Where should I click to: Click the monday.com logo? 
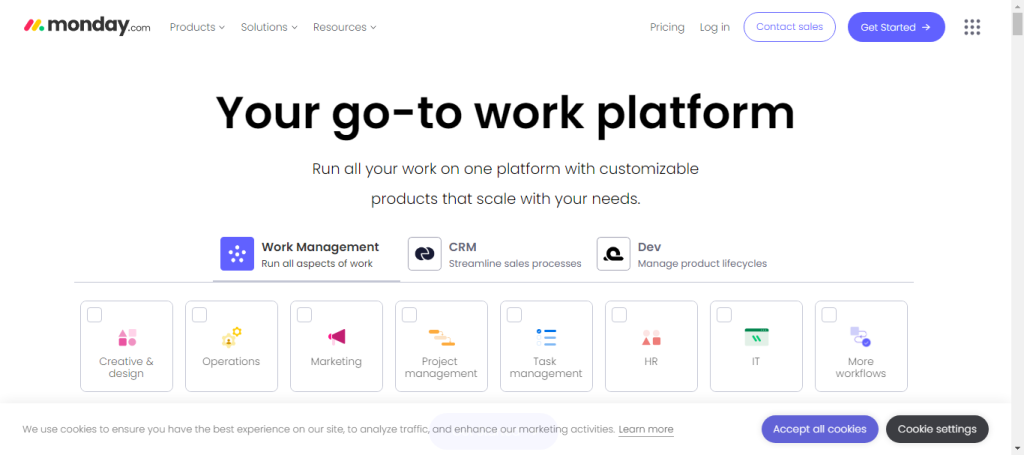point(87,26)
